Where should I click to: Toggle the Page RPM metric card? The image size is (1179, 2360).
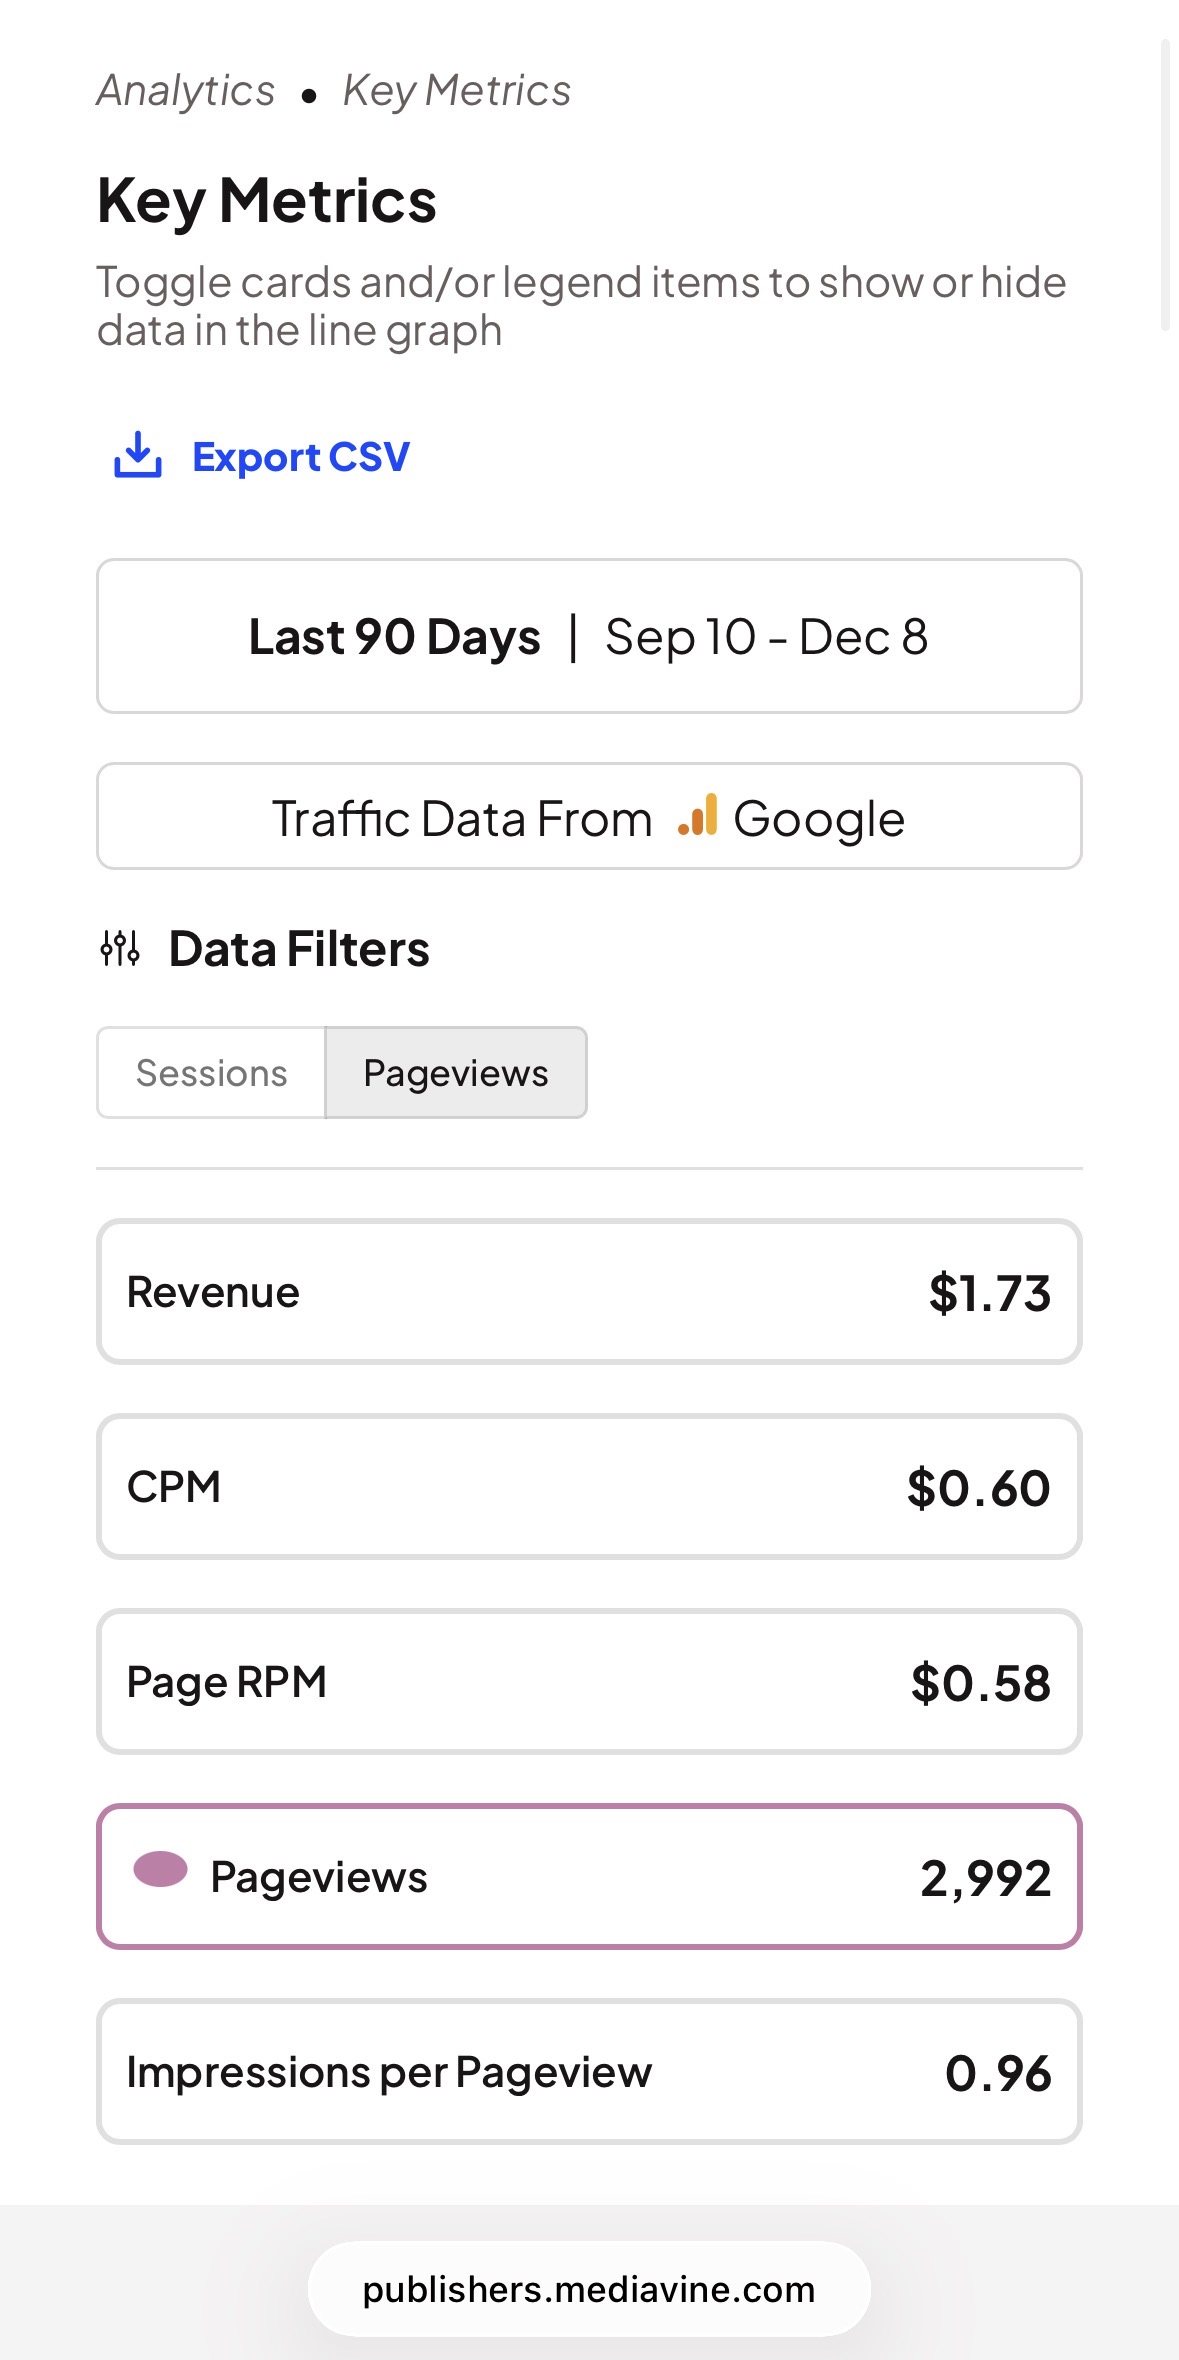click(589, 1682)
